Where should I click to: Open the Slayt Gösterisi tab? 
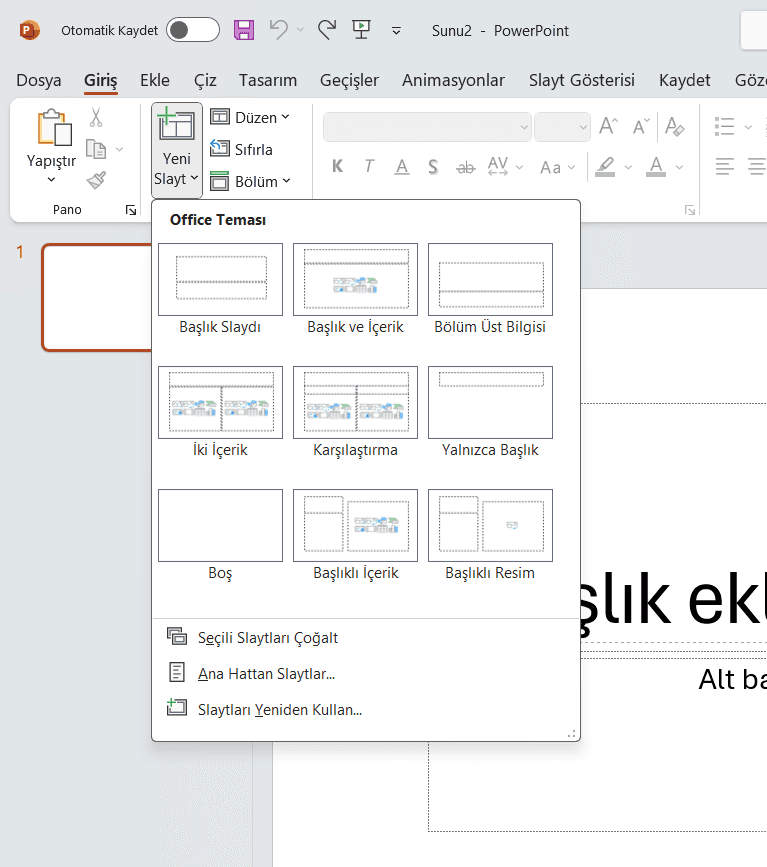coord(582,80)
